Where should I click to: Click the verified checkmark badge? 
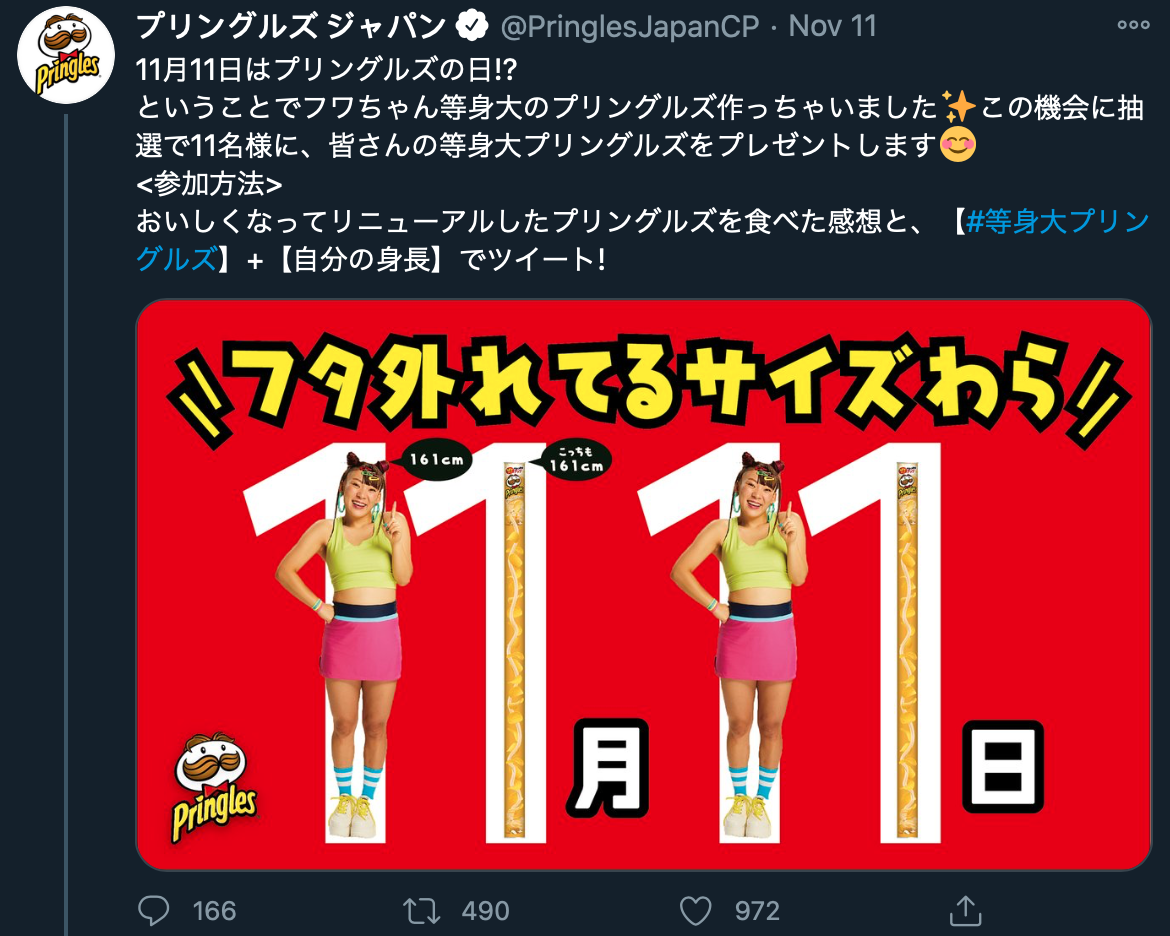471,27
